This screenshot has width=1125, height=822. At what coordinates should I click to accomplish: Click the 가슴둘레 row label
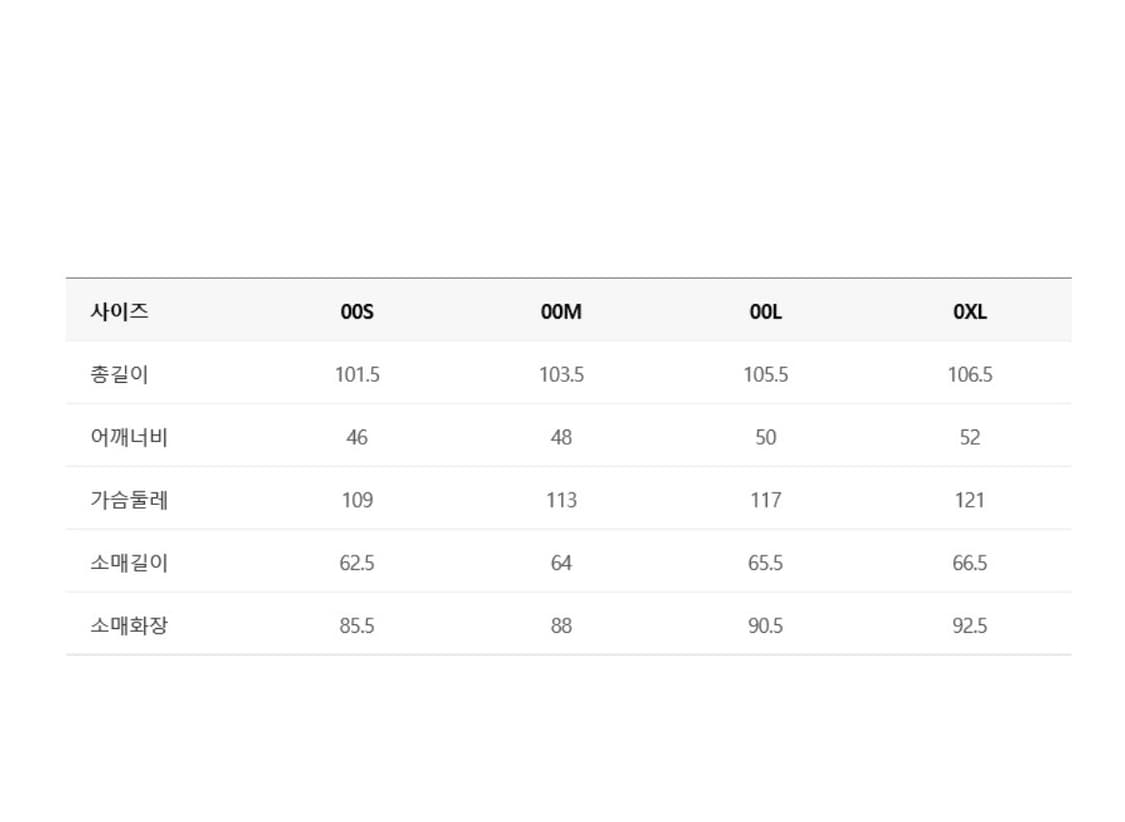click(x=129, y=500)
